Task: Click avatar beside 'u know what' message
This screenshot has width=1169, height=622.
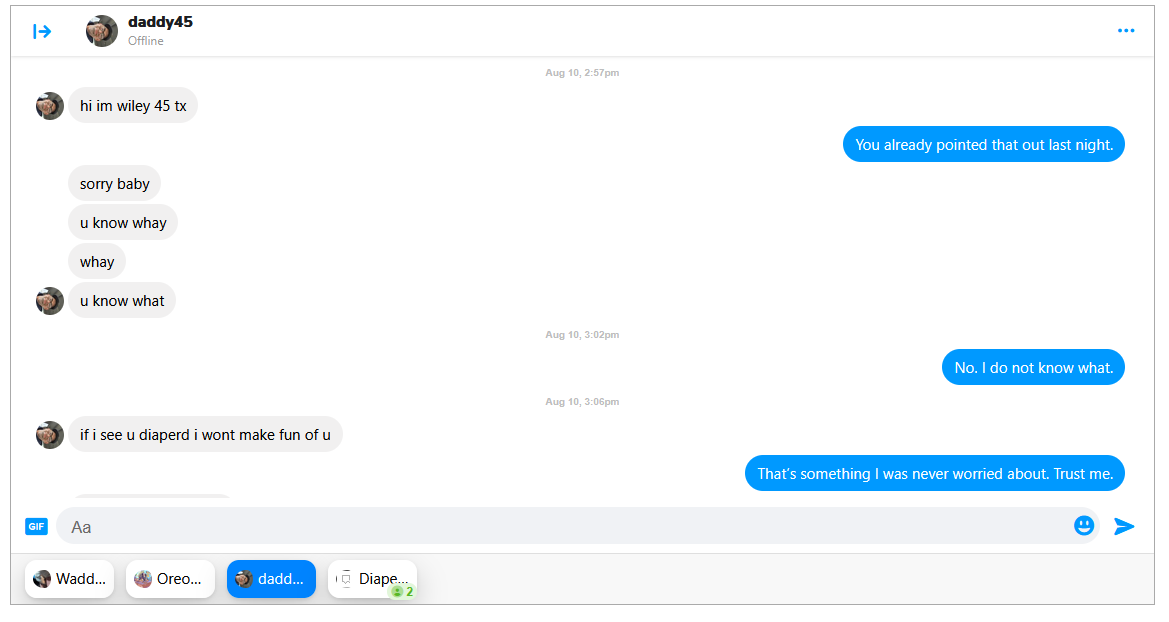Action: 50,301
